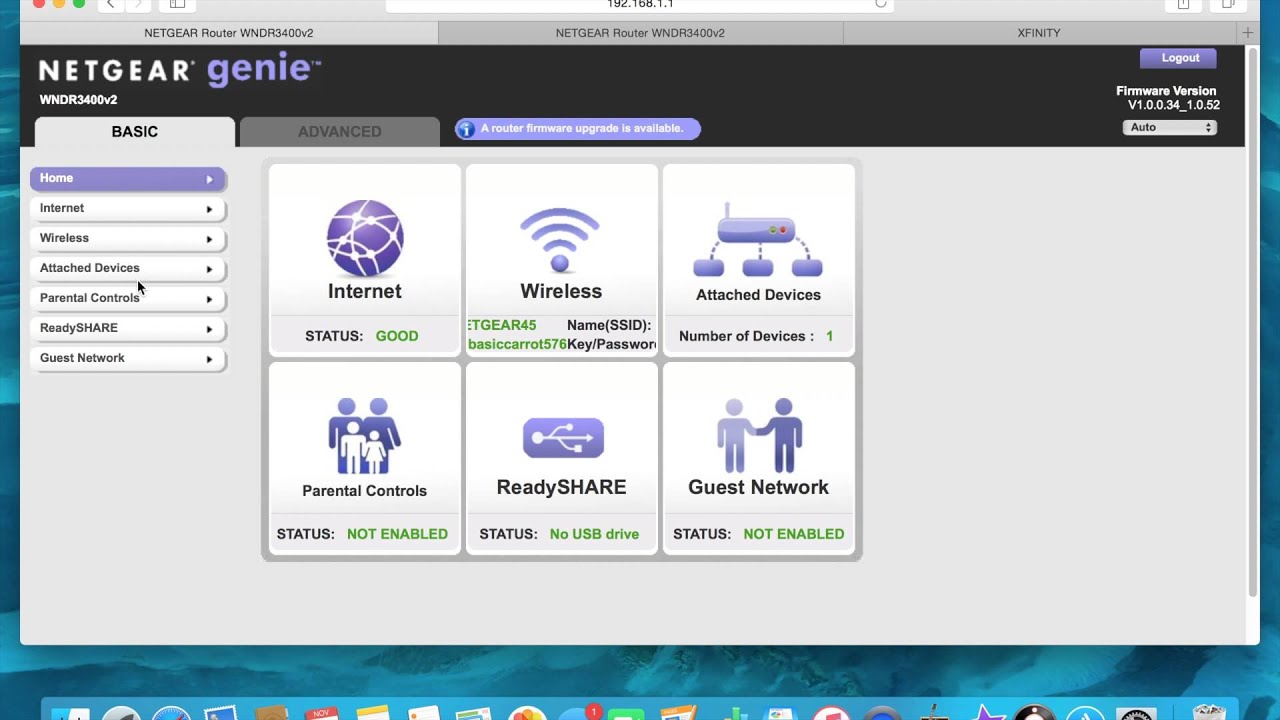The image size is (1280, 720).
Task: Click the Attached Devices router network icon
Action: pos(758,239)
